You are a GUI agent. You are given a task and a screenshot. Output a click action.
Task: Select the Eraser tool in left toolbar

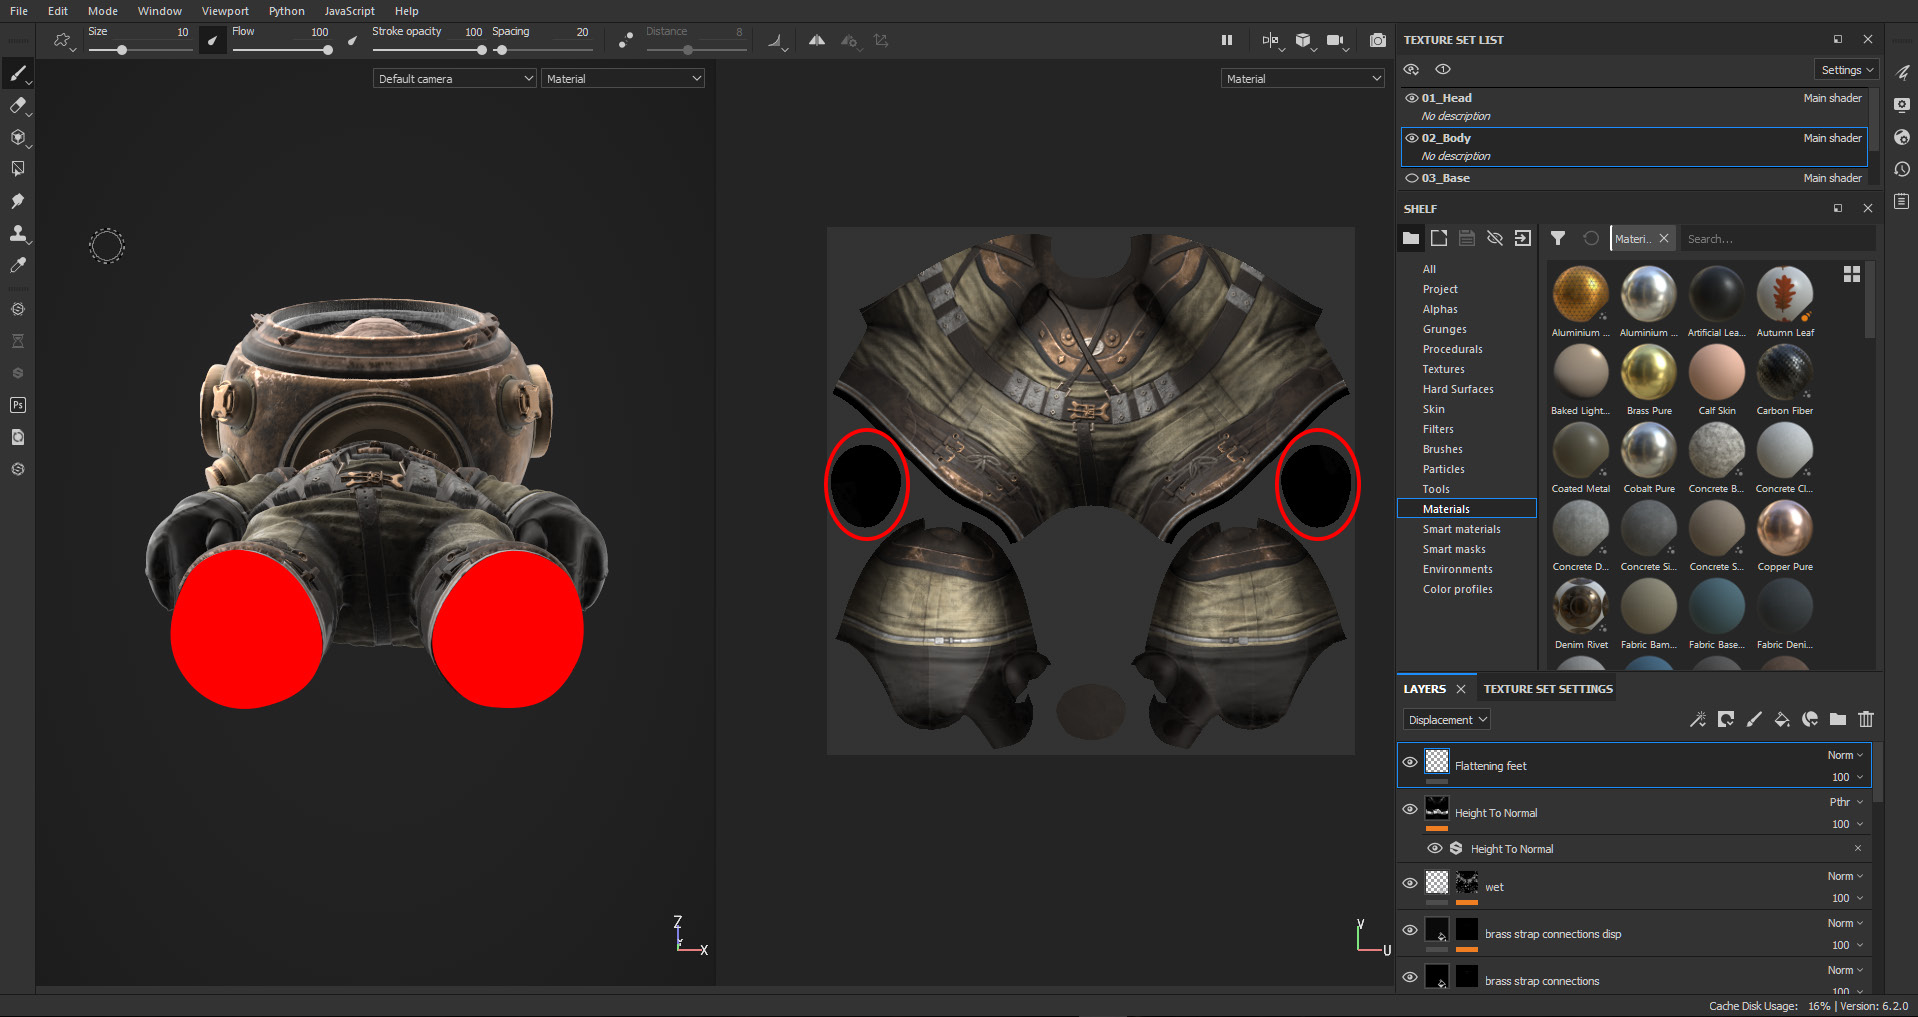click(18, 106)
